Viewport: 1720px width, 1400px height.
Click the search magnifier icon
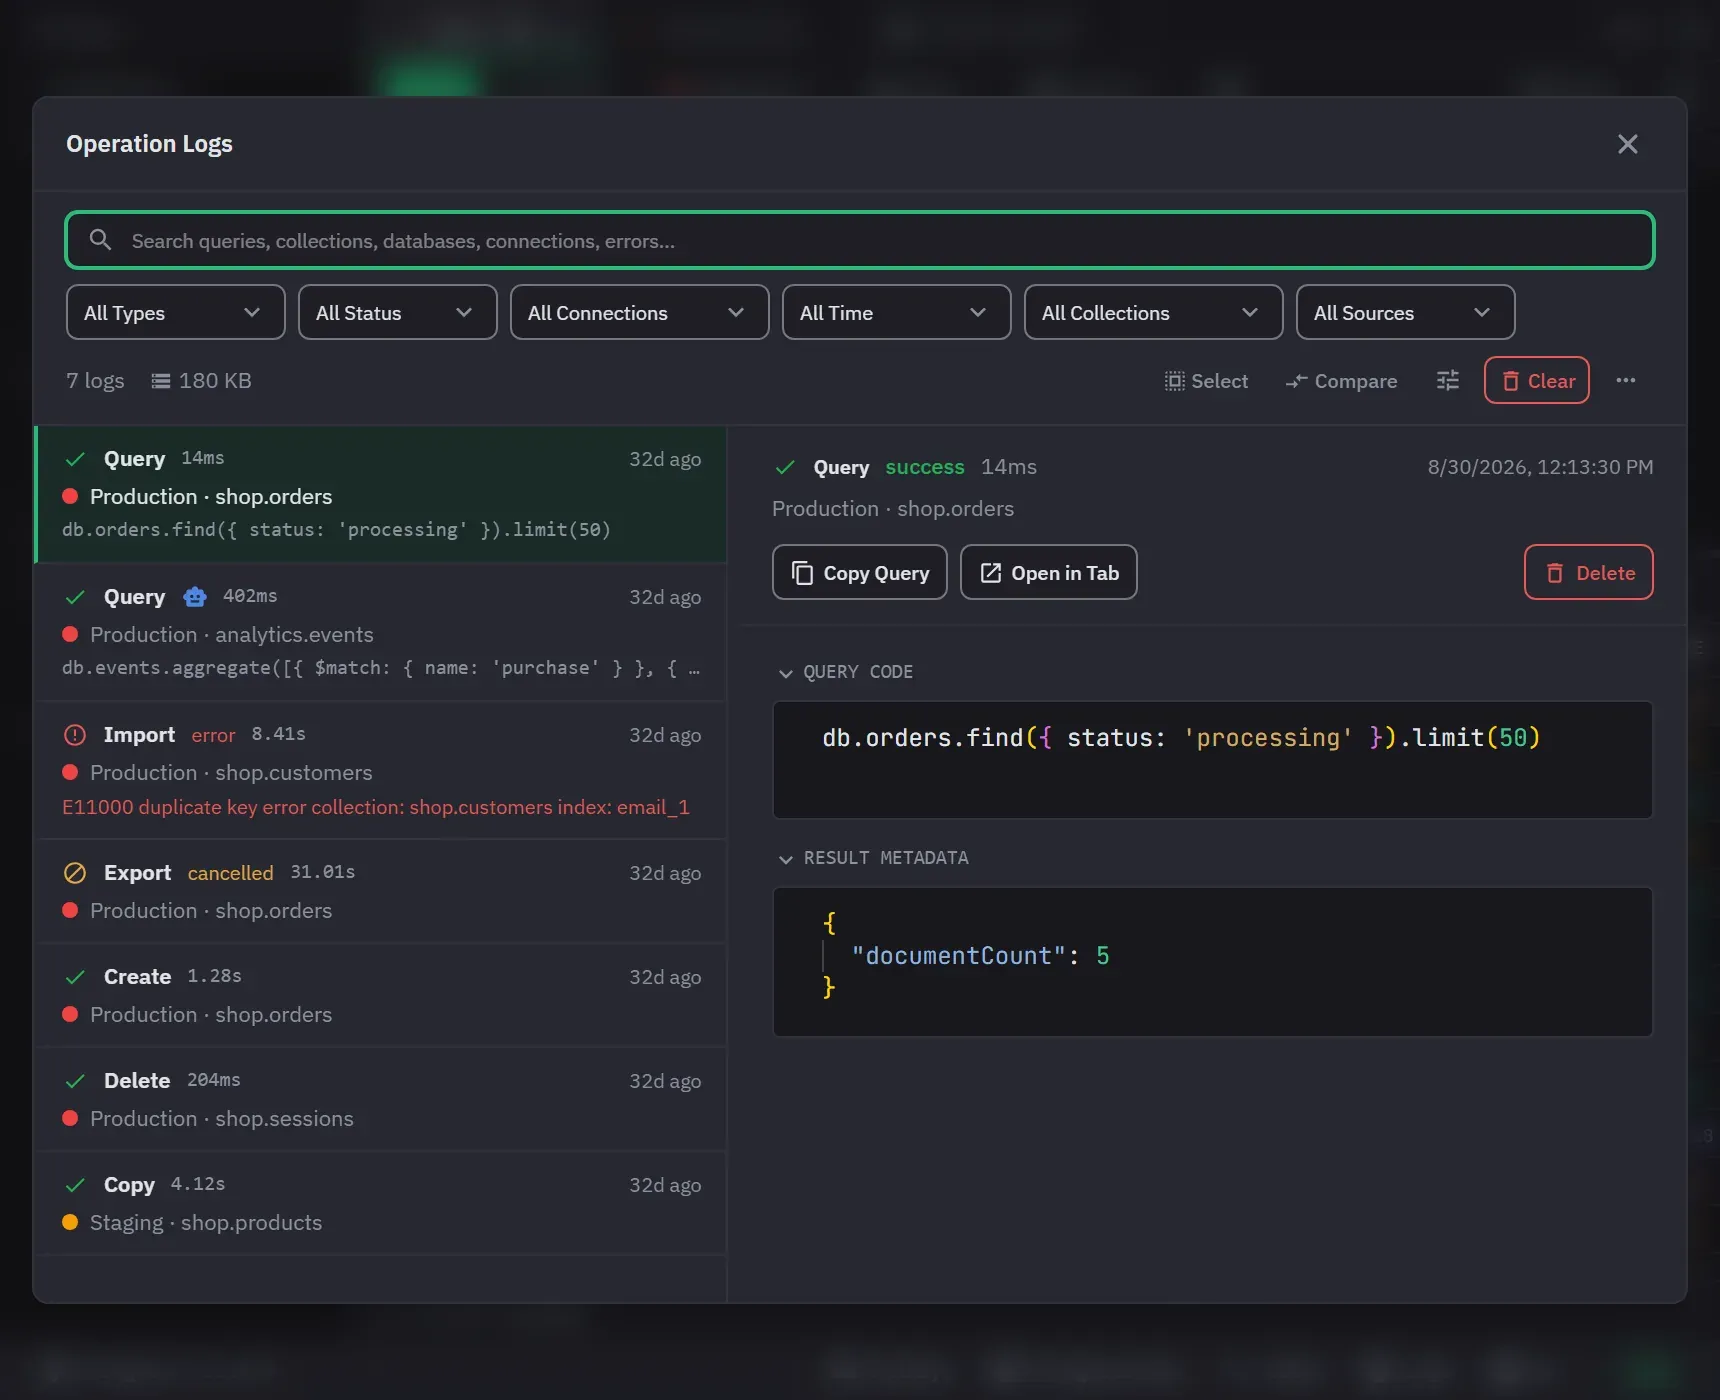click(100, 240)
